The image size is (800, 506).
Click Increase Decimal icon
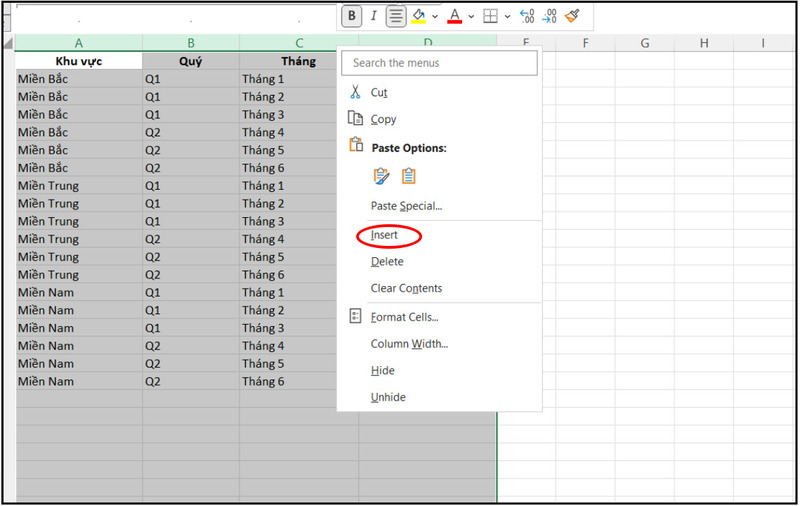[527, 16]
